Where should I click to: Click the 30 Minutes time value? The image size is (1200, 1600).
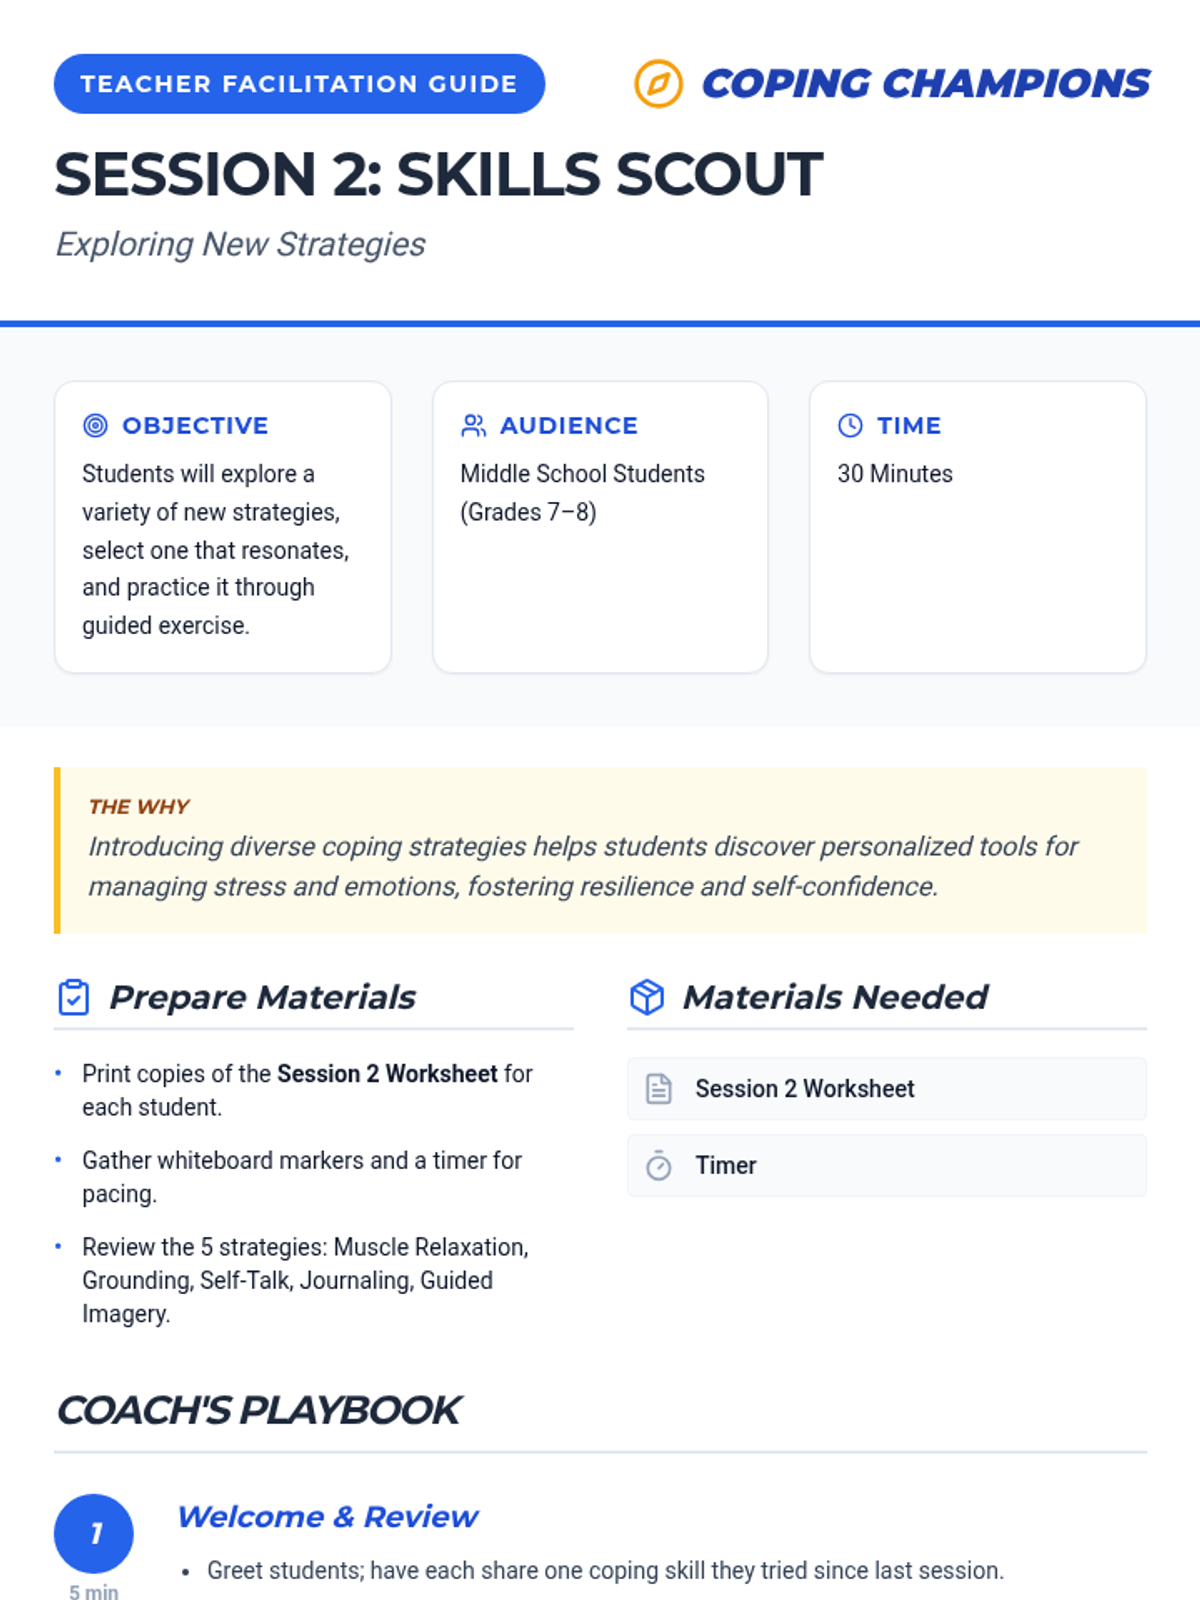895,474
